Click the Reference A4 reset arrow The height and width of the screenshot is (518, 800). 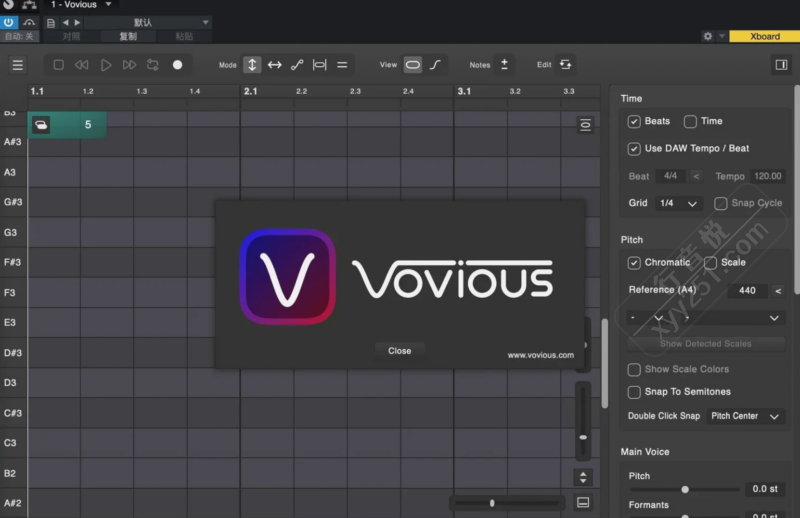click(778, 290)
